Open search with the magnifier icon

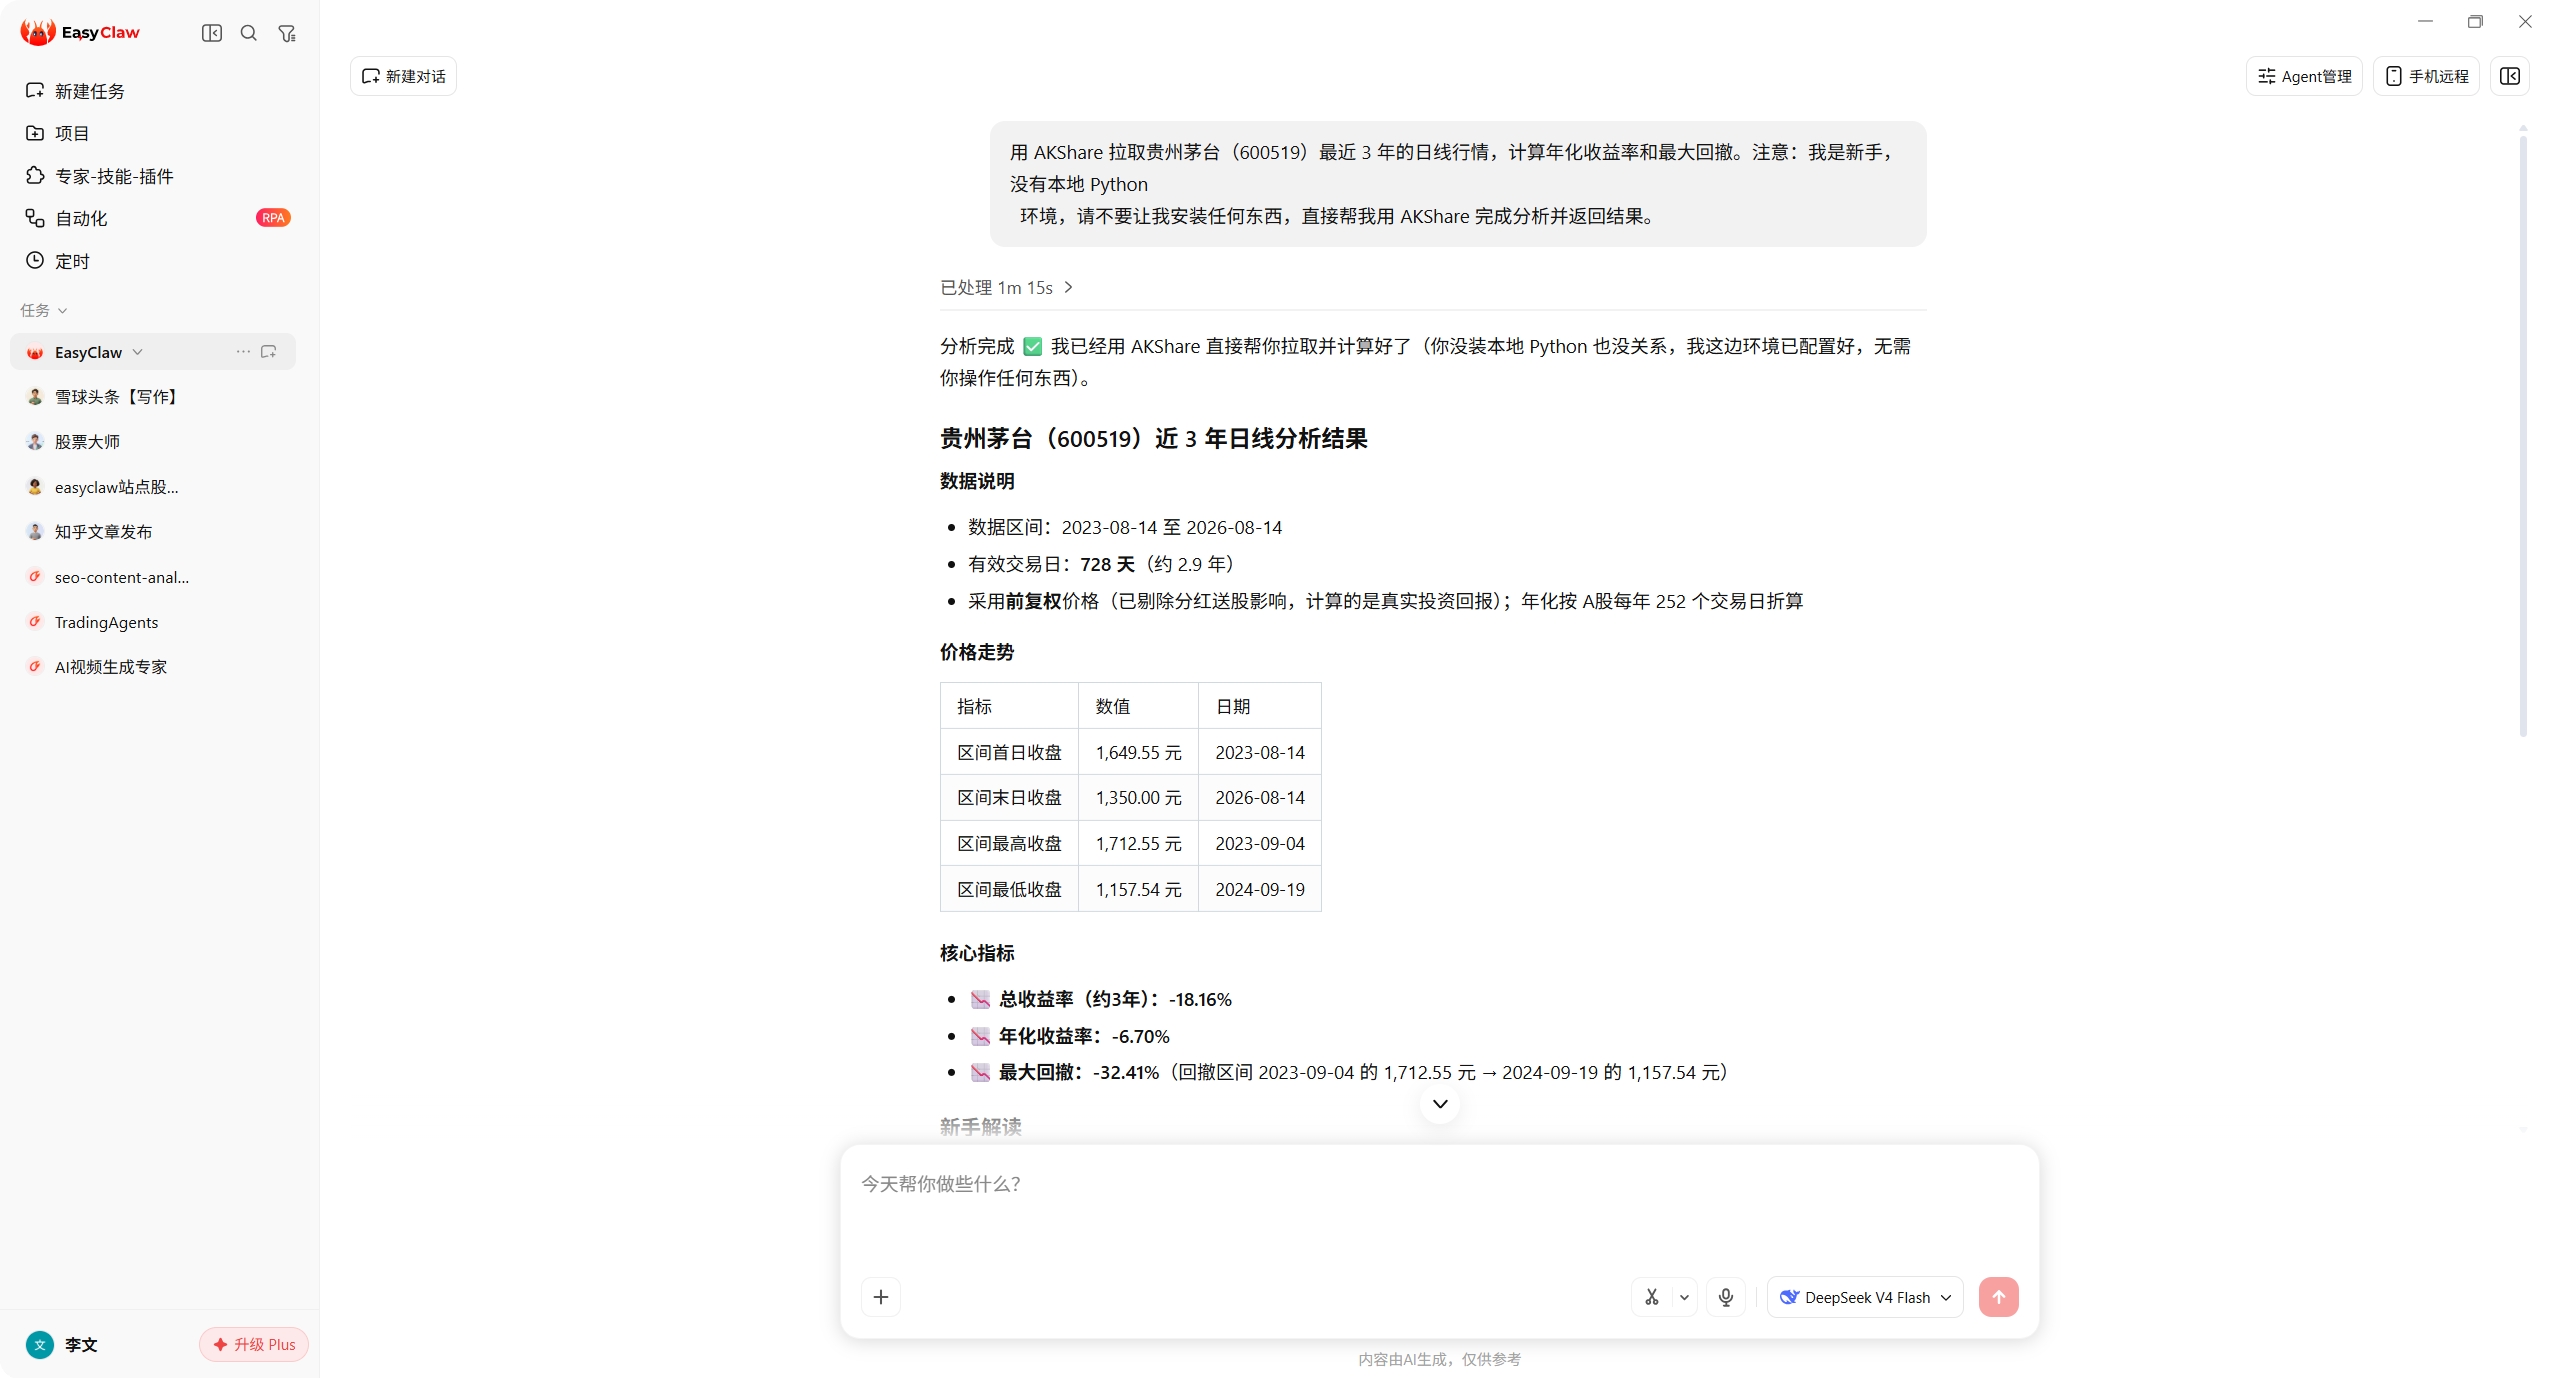tap(249, 33)
